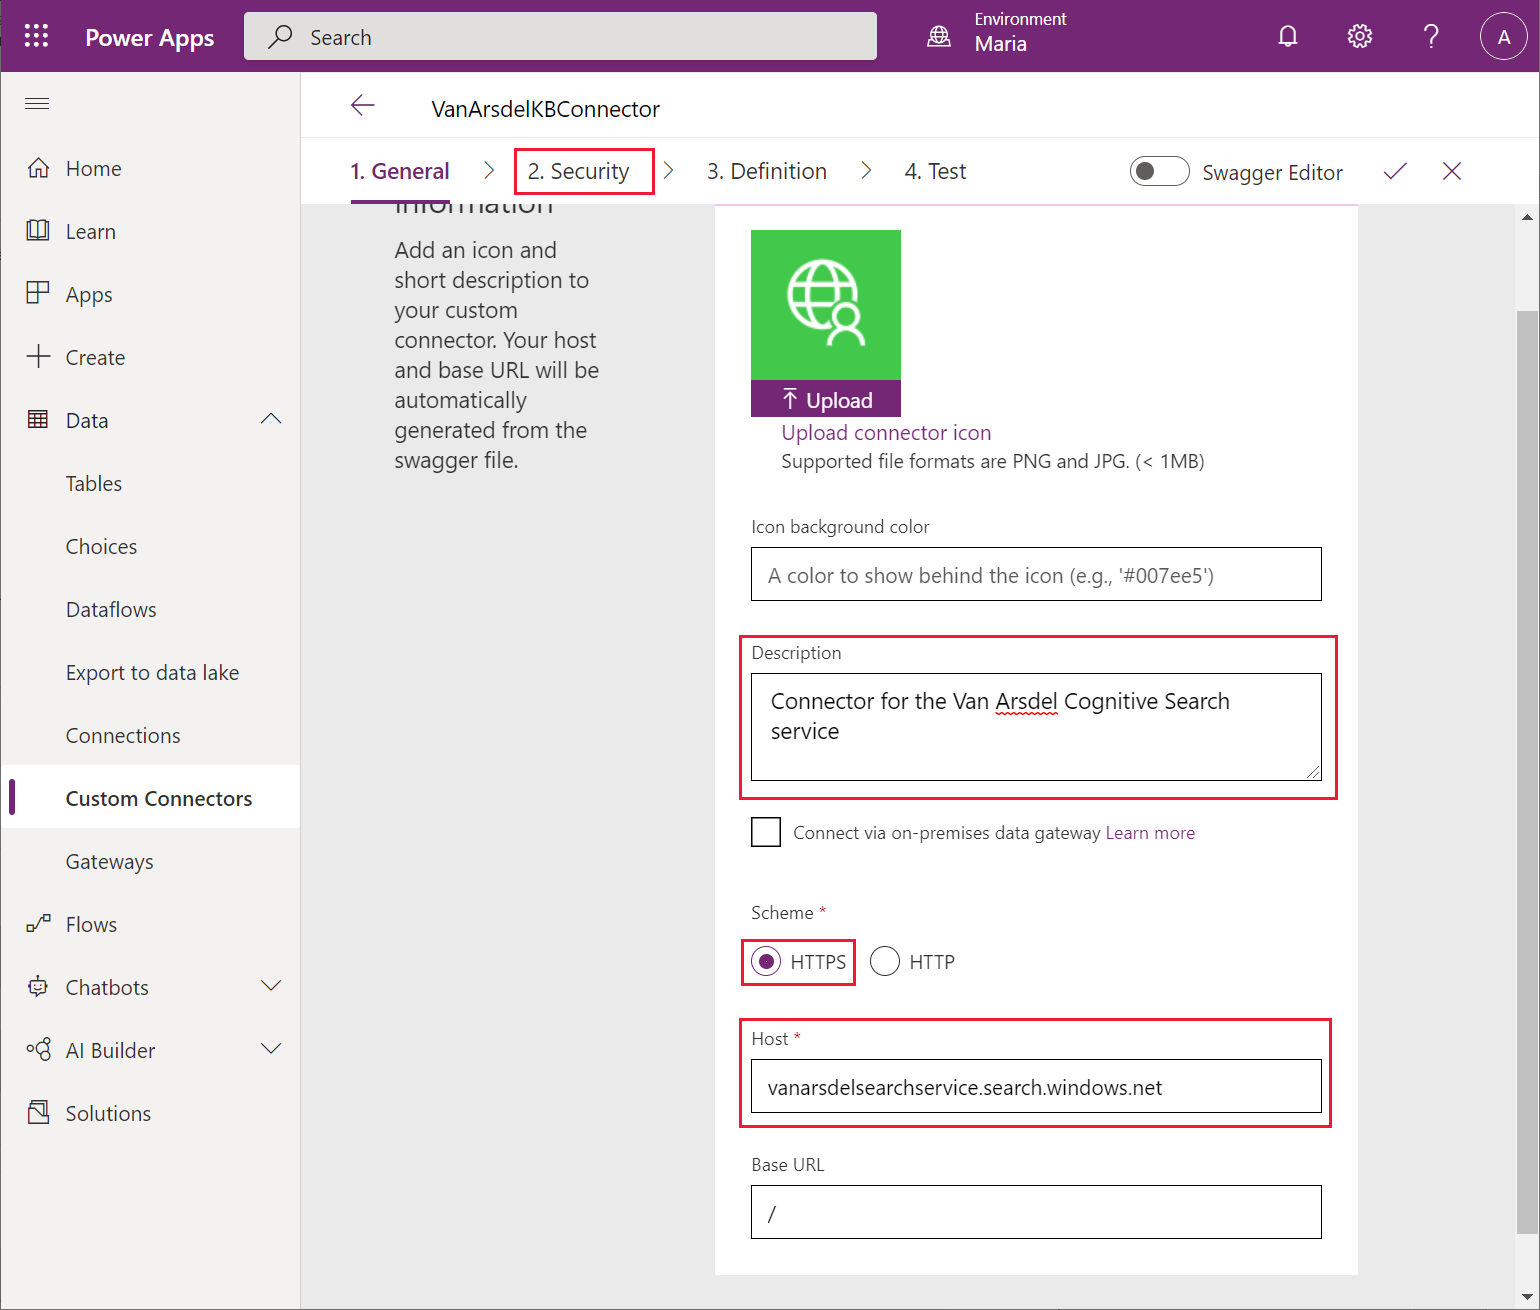Image resolution: width=1540 pixels, height=1310 pixels.
Task: Select the HTTPS scheme radio button
Action: click(x=766, y=962)
